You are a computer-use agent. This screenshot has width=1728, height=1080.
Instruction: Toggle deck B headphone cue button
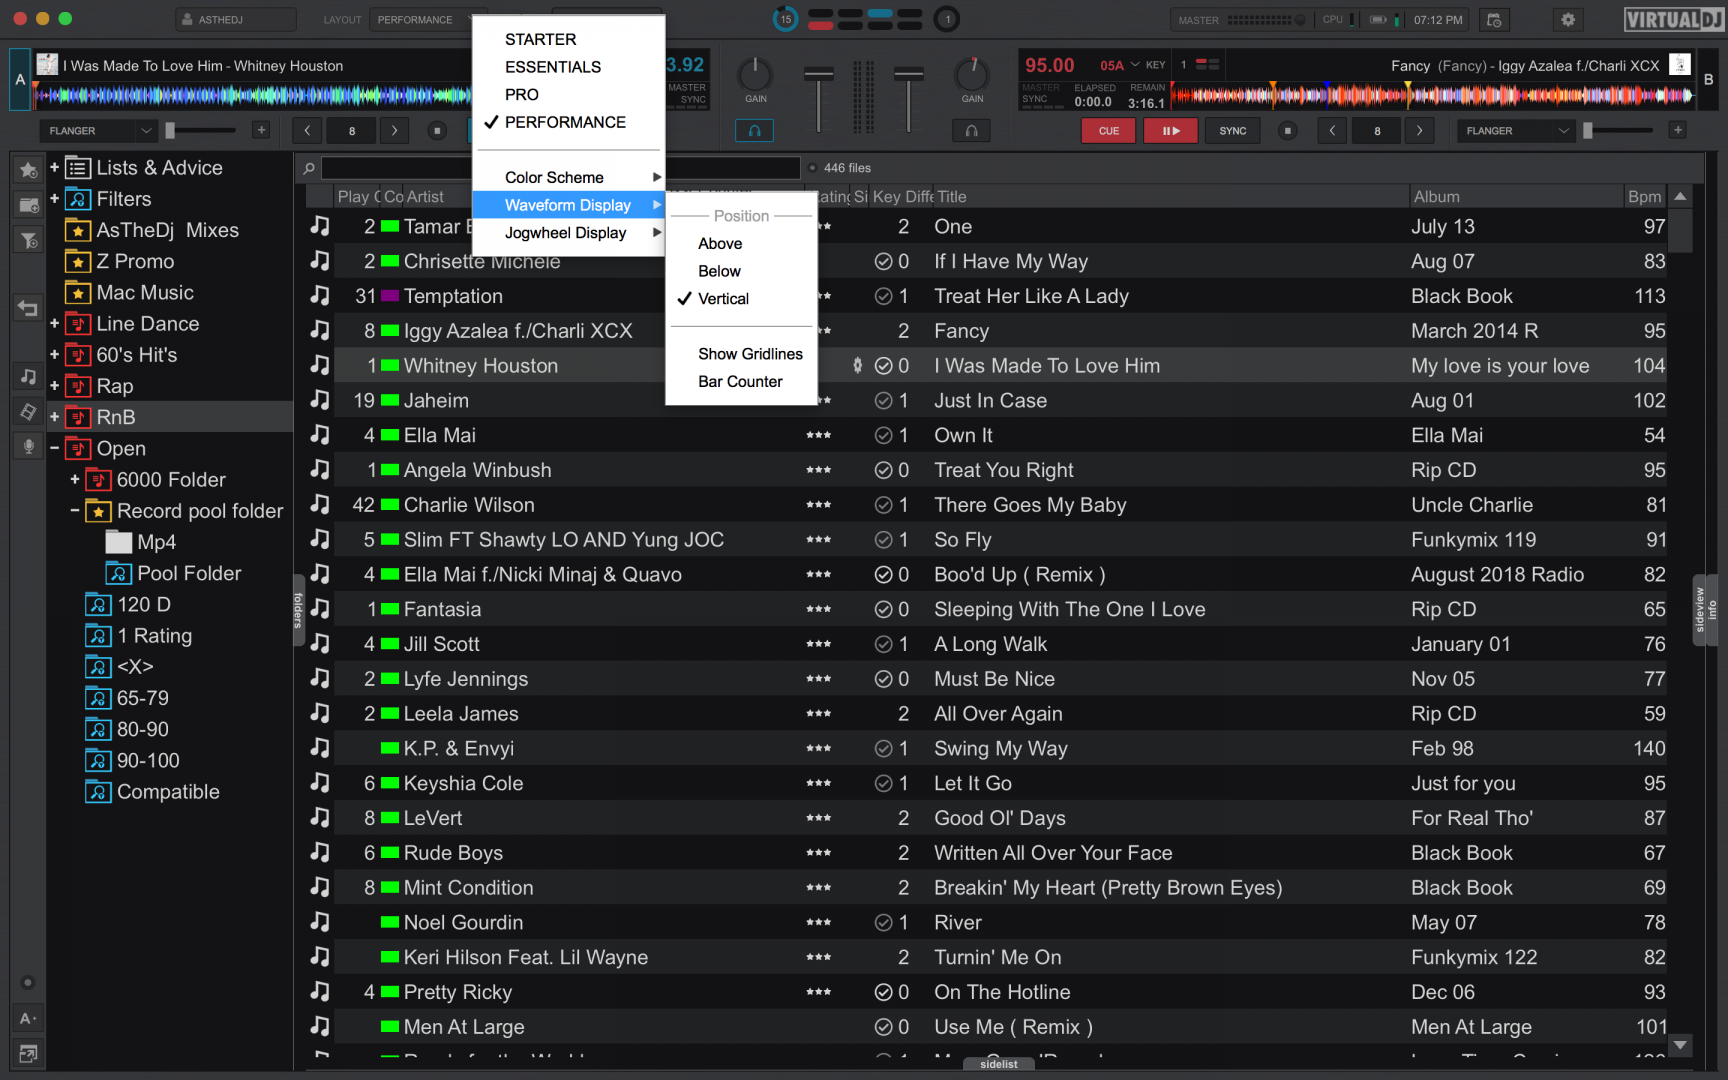[x=971, y=131]
